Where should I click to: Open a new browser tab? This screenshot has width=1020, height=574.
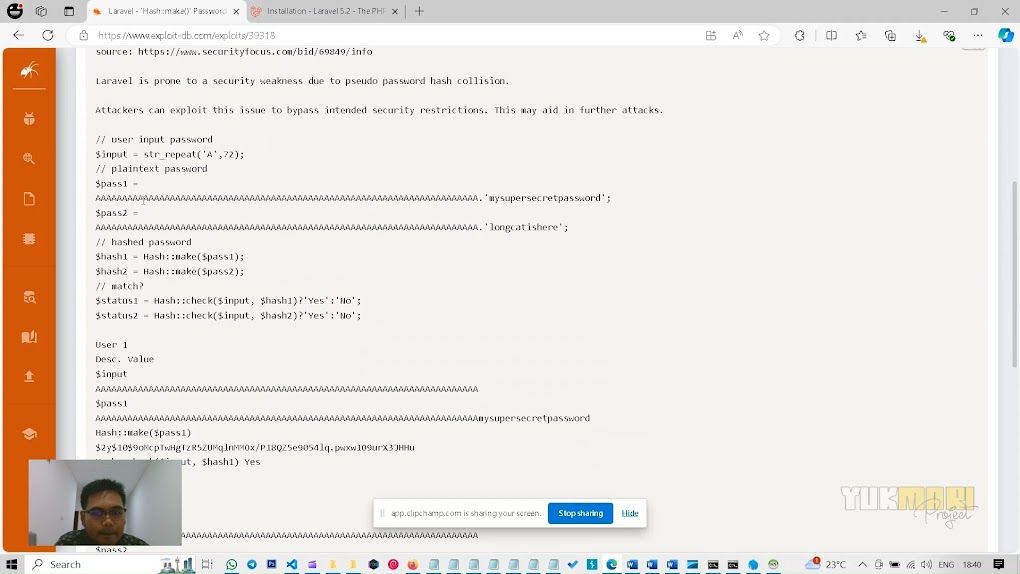point(420,11)
